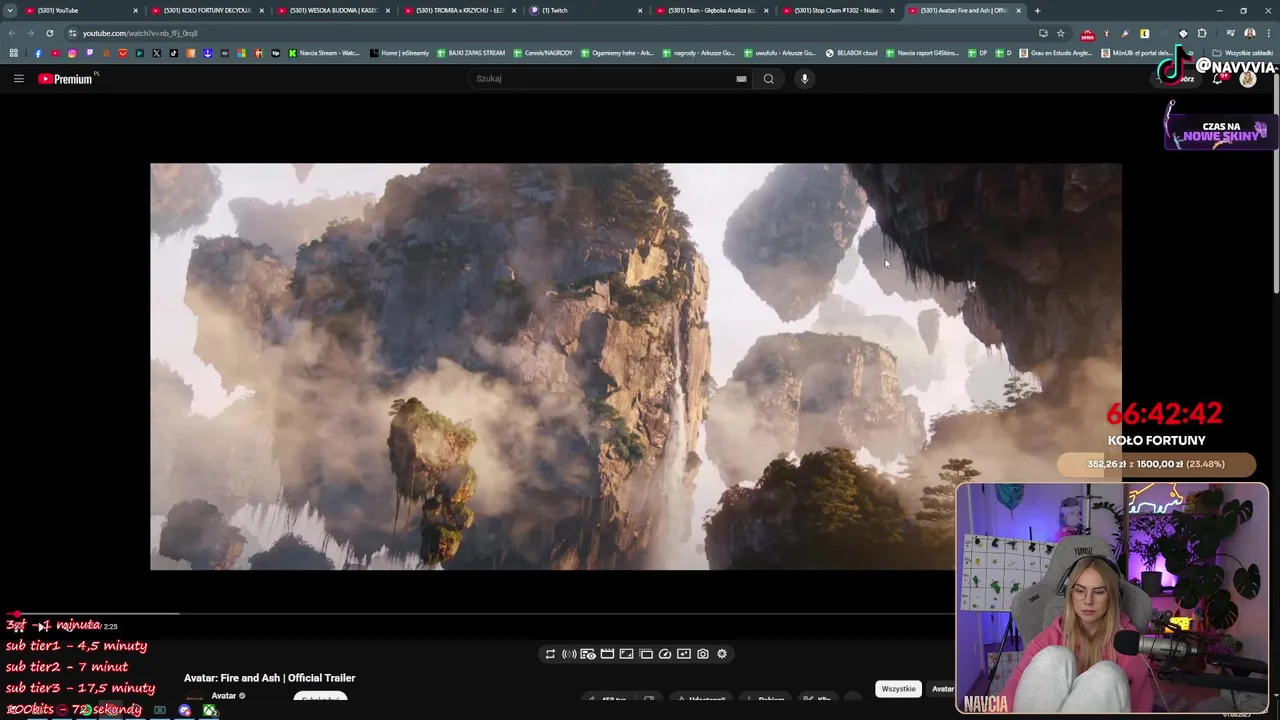The height and width of the screenshot is (720, 1280).
Task: Expand the tab search dropdown arrow
Action: click(x=10, y=10)
